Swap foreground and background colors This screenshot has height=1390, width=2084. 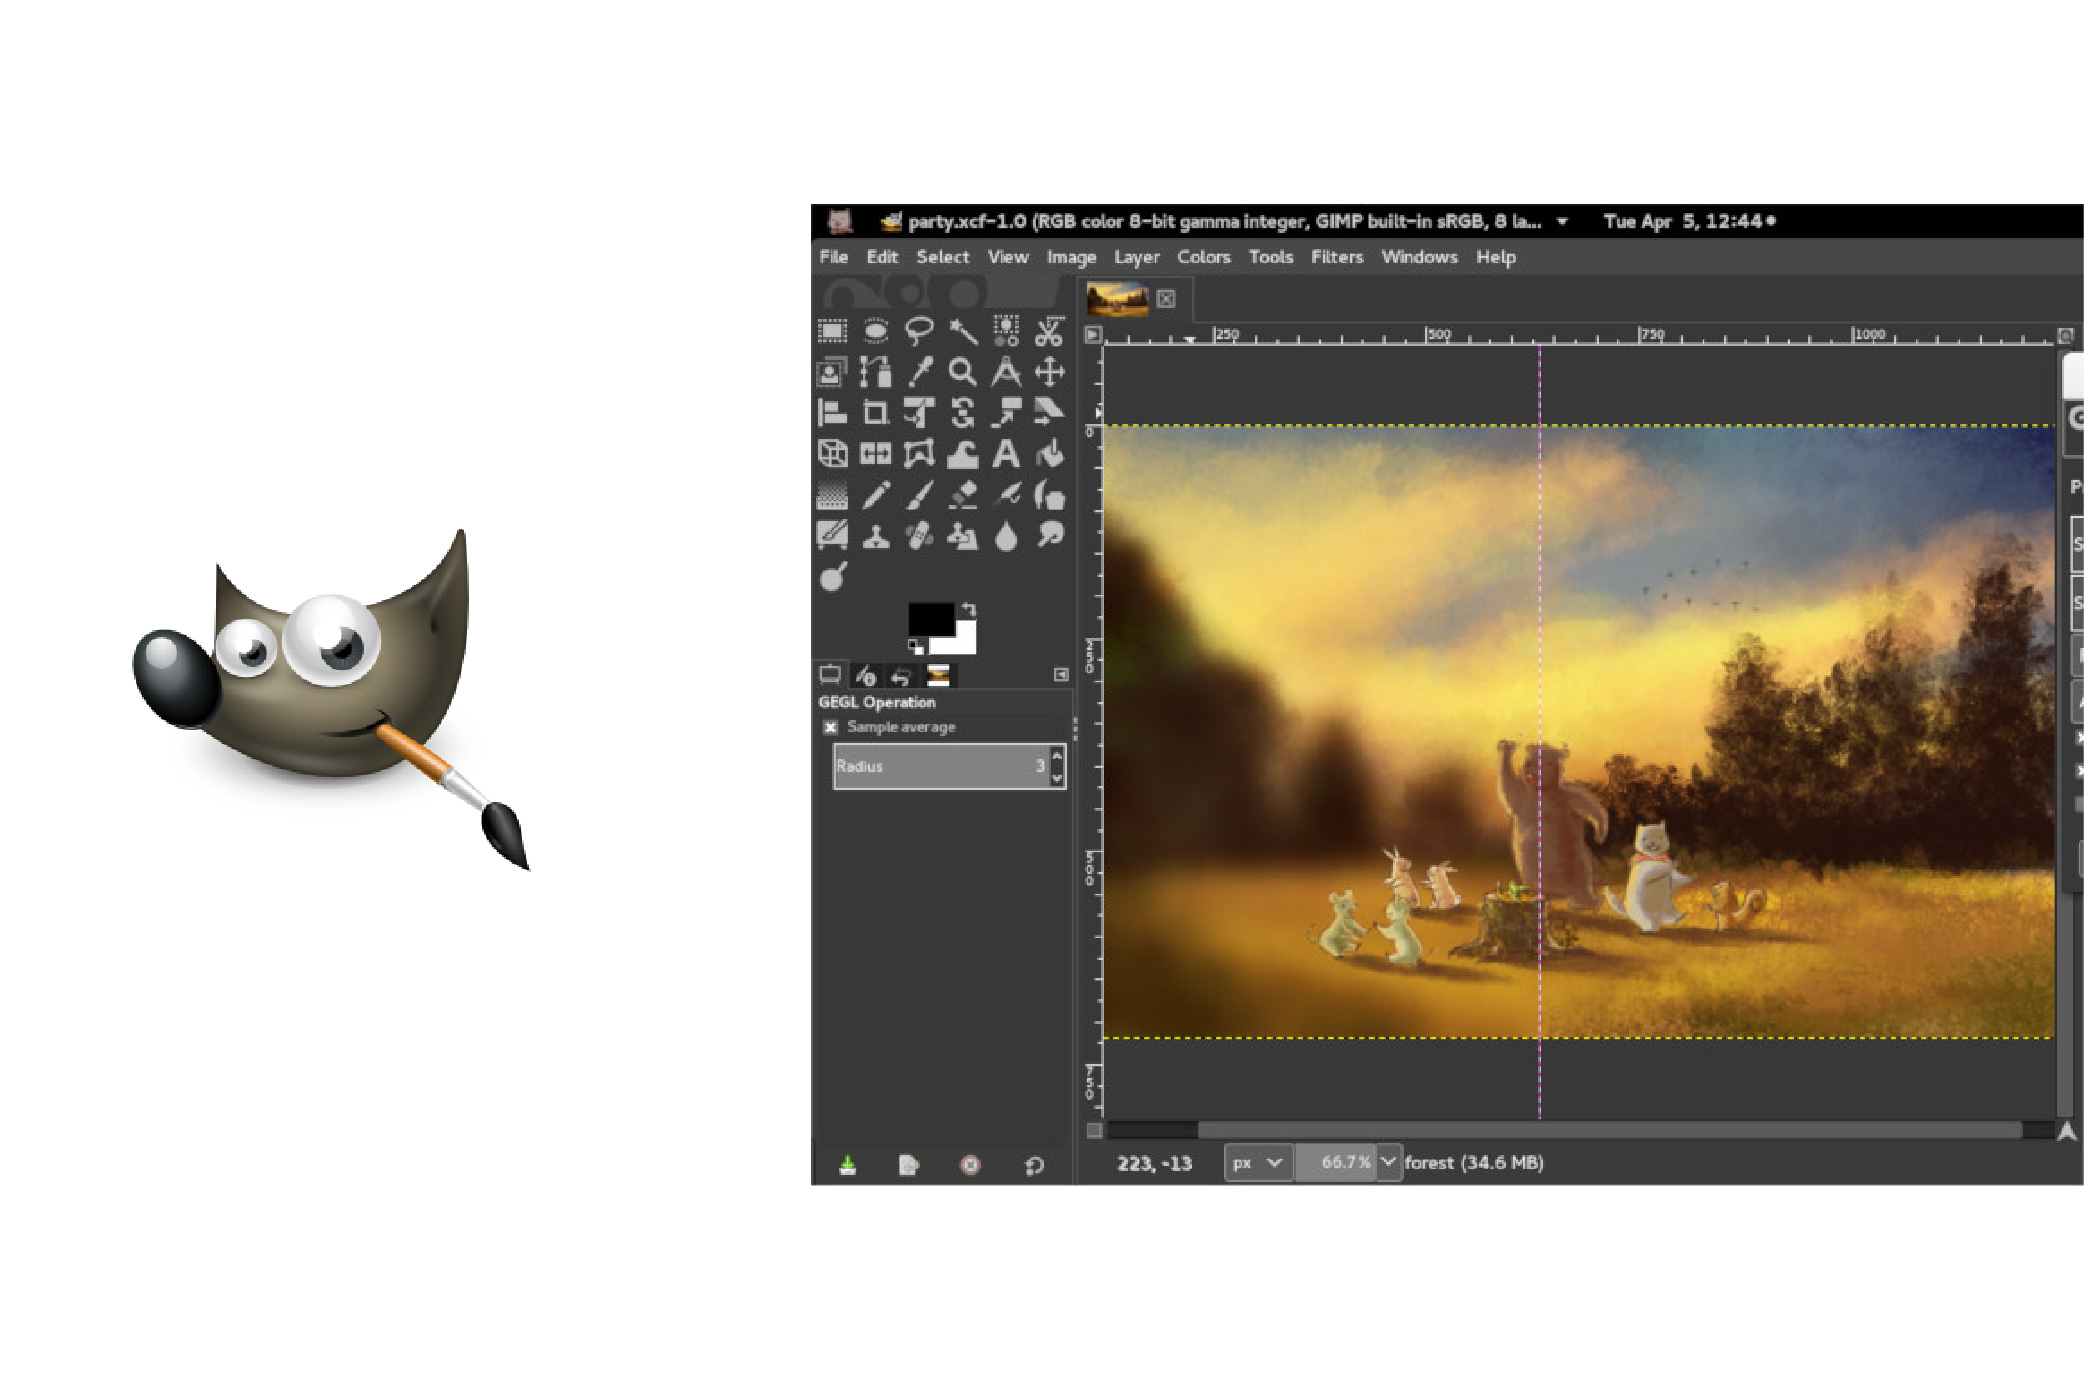tap(968, 610)
